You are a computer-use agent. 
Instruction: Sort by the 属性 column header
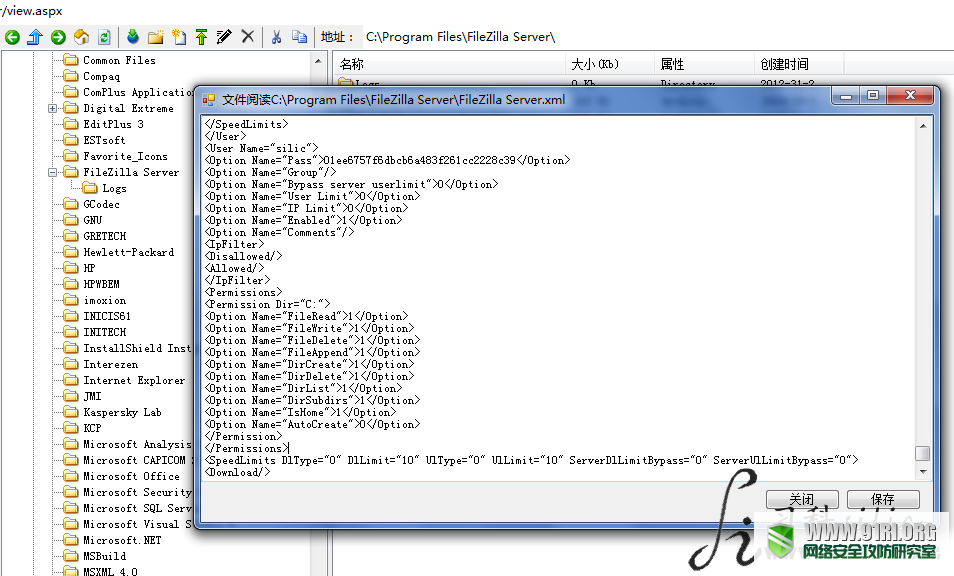704,64
